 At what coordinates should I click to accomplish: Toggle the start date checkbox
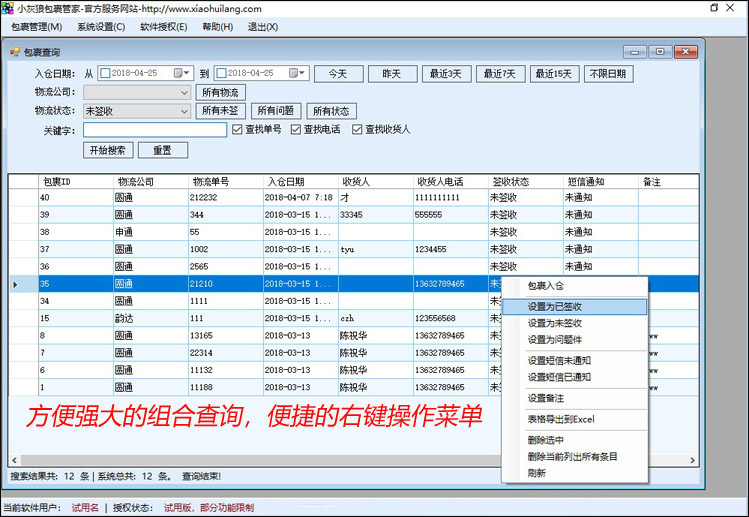(105, 73)
